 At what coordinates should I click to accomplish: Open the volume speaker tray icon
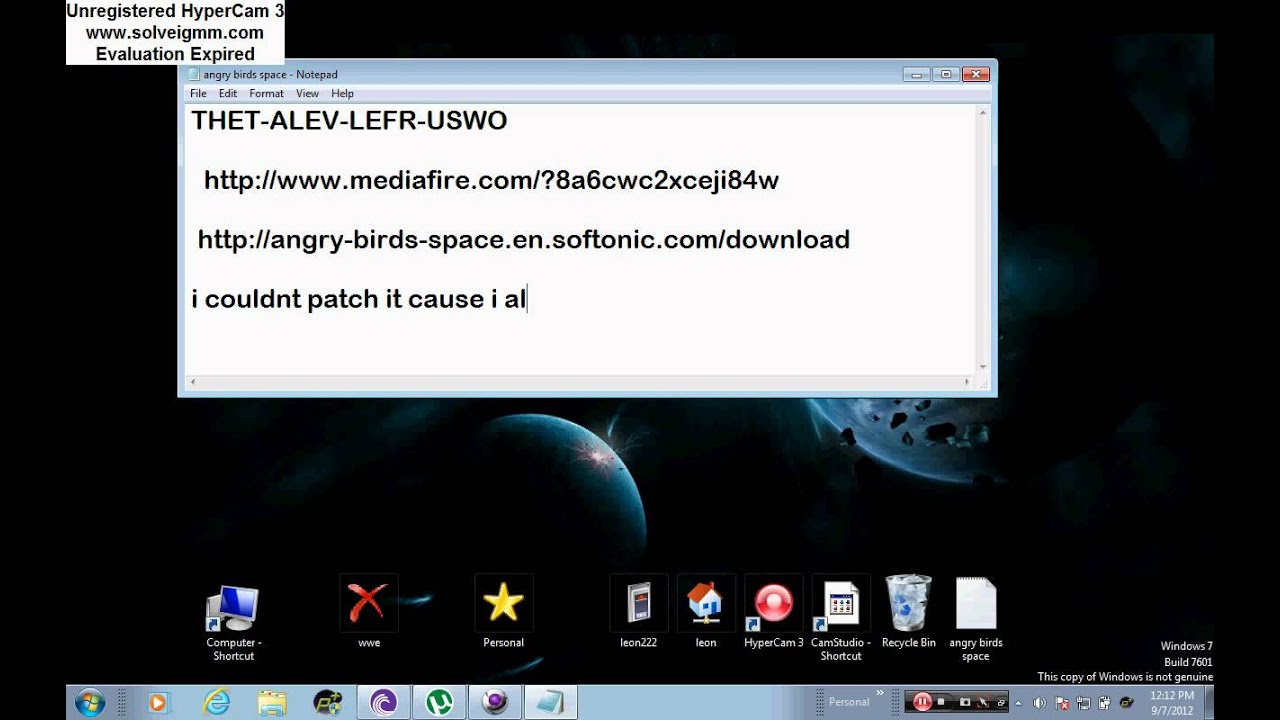1039,703
